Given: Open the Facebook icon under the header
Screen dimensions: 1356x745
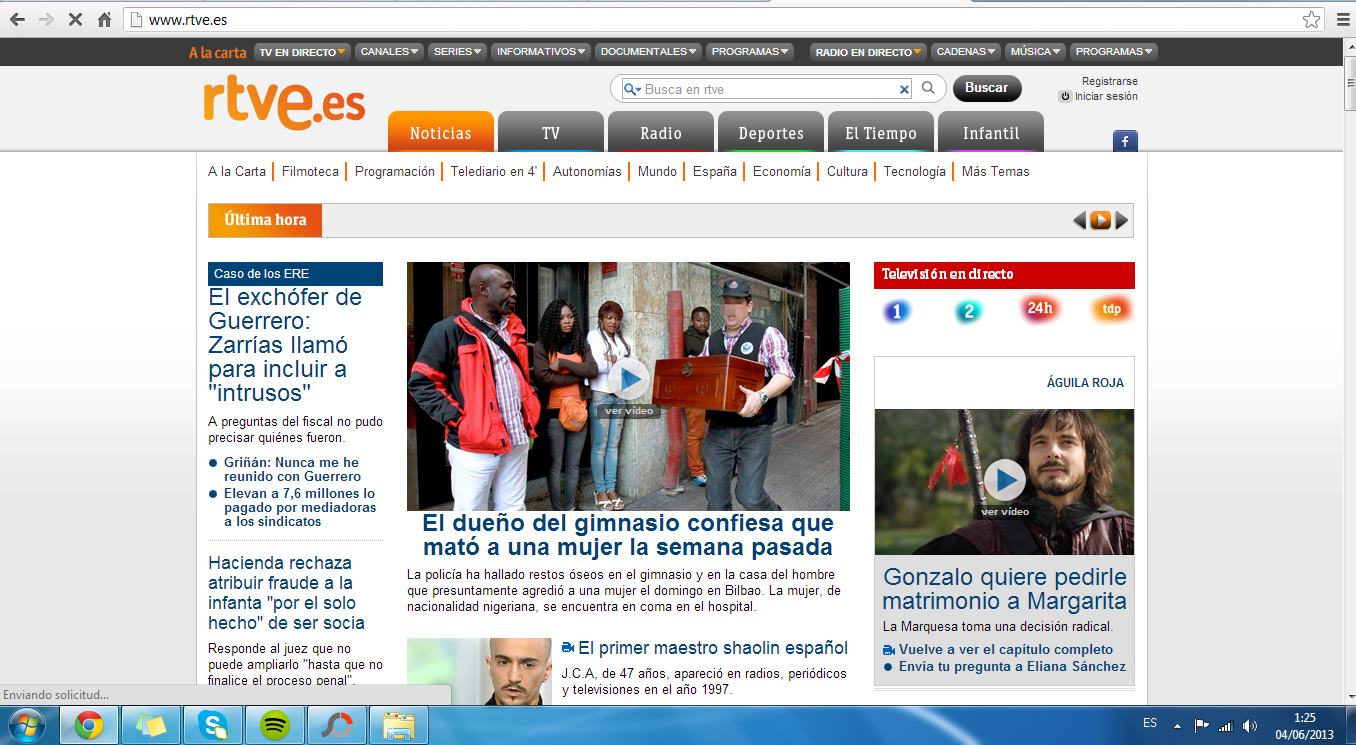Looking at the screenshot, I should [x=1125, y=142].
